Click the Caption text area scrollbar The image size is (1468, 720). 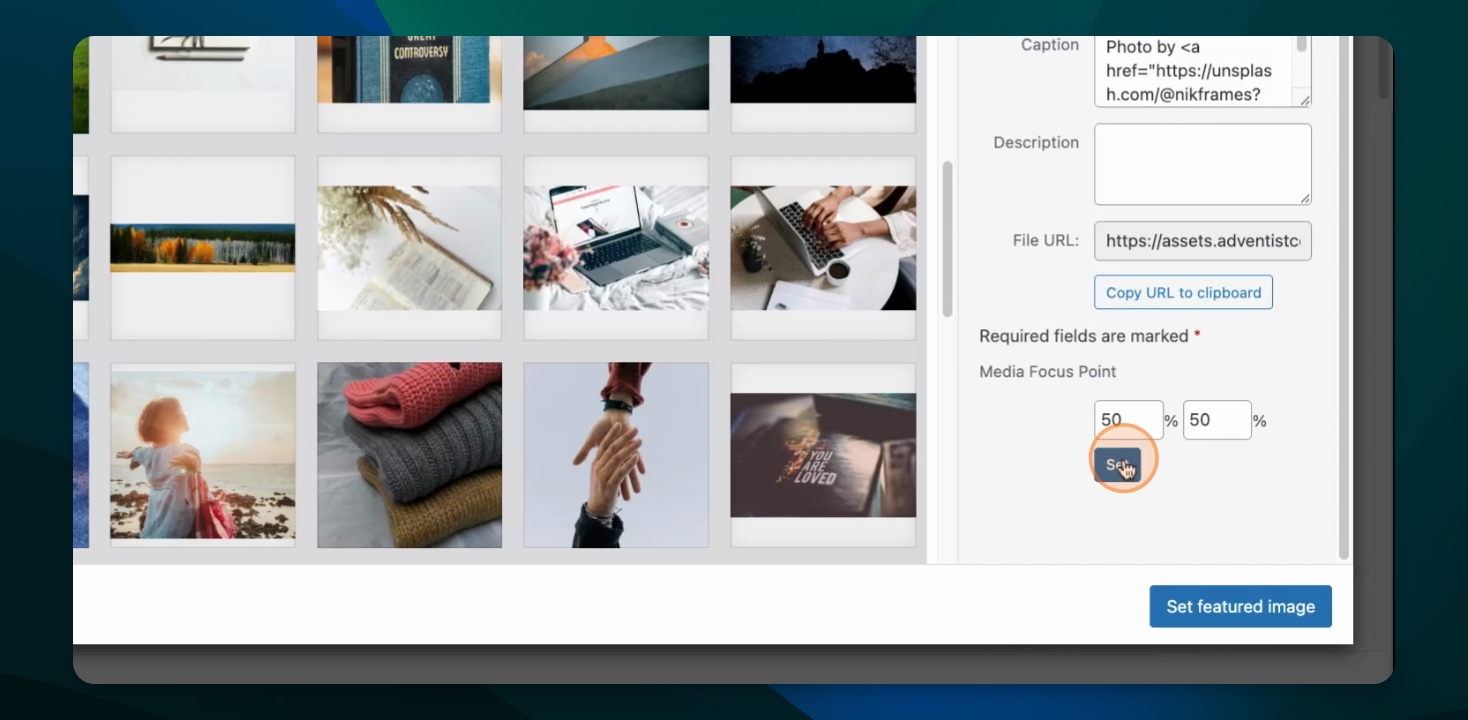1301,45
